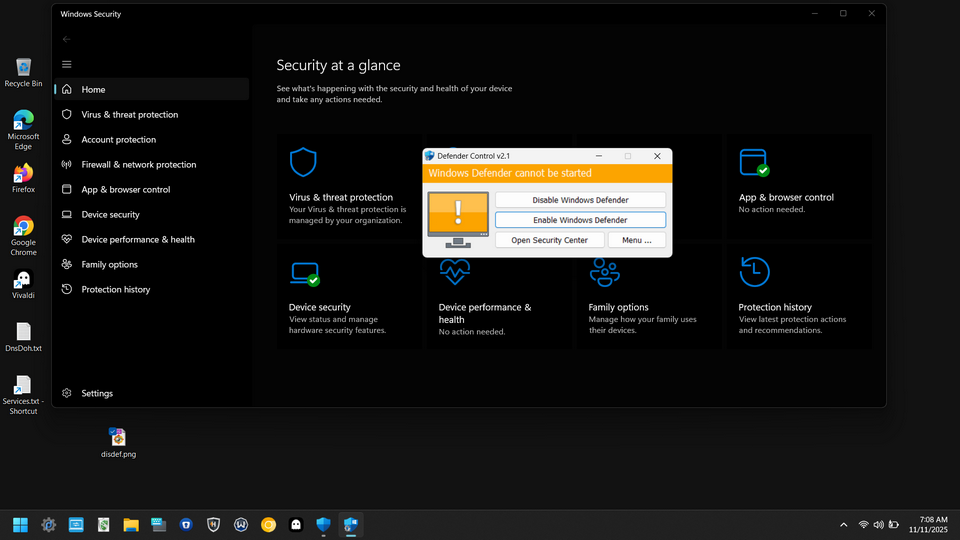Image resolution: width=960 pixels, height=540 pixels.
Task: Select disdef.png file on desktop
Action: click(x=118, y=443)
